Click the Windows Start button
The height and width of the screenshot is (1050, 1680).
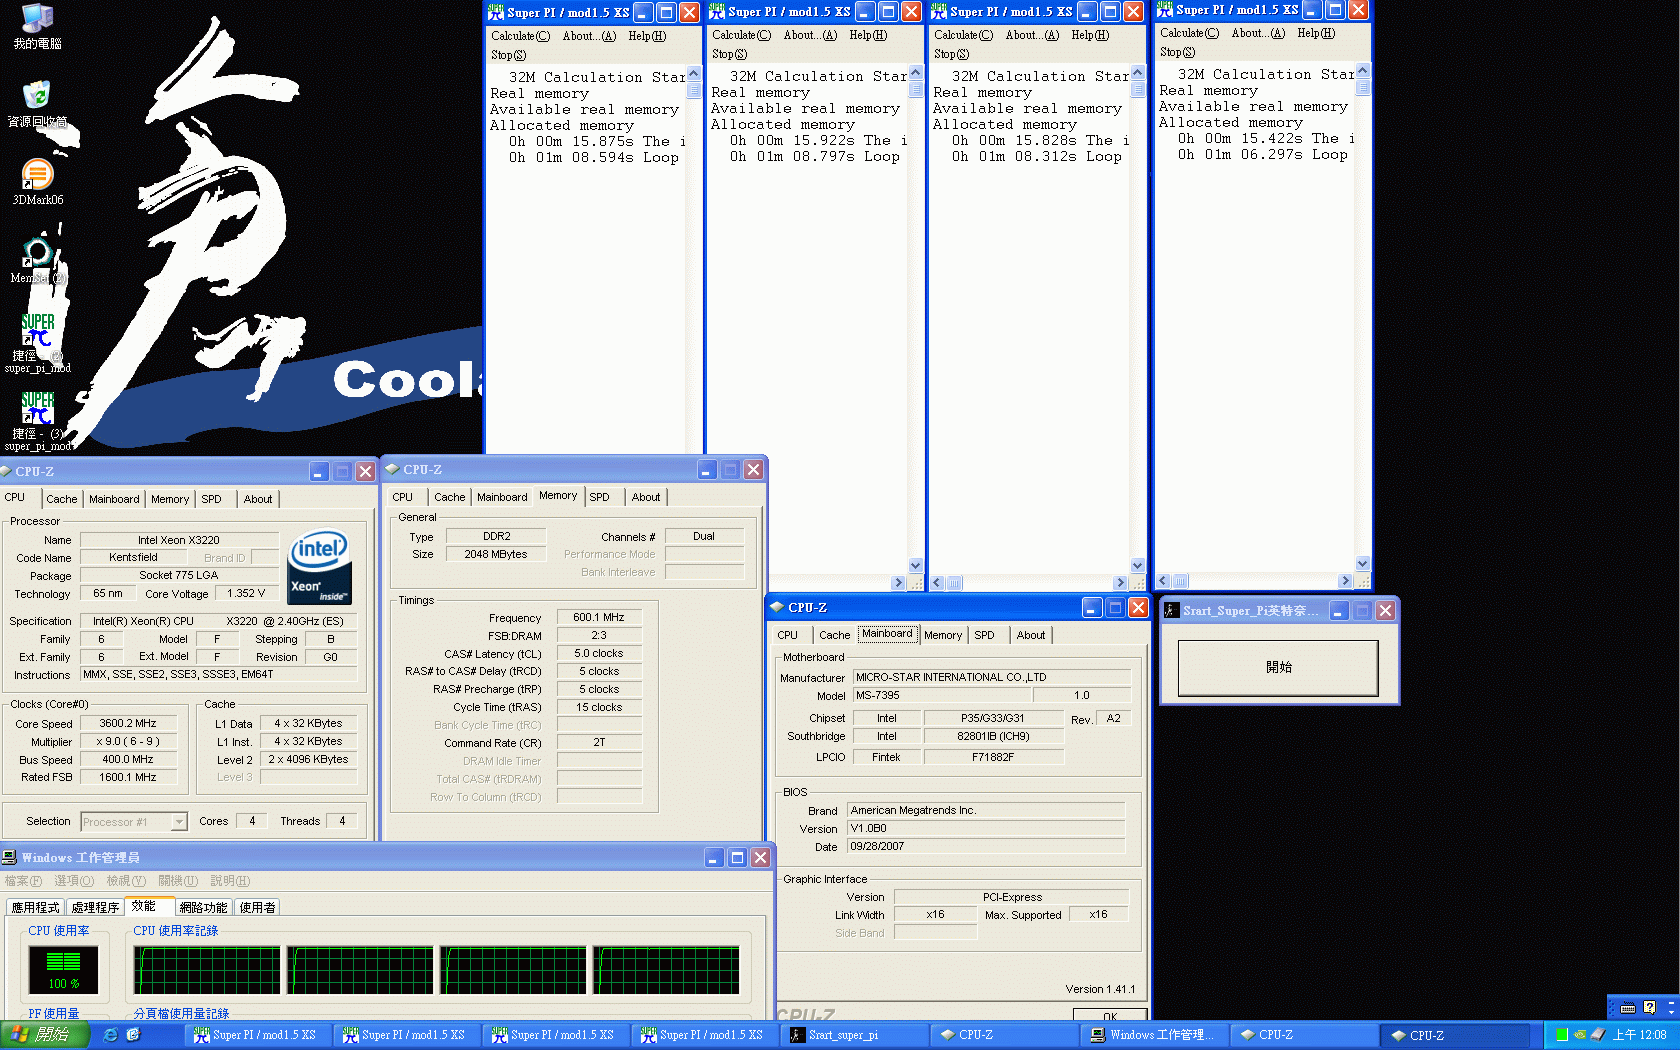tap(43, 1035)
